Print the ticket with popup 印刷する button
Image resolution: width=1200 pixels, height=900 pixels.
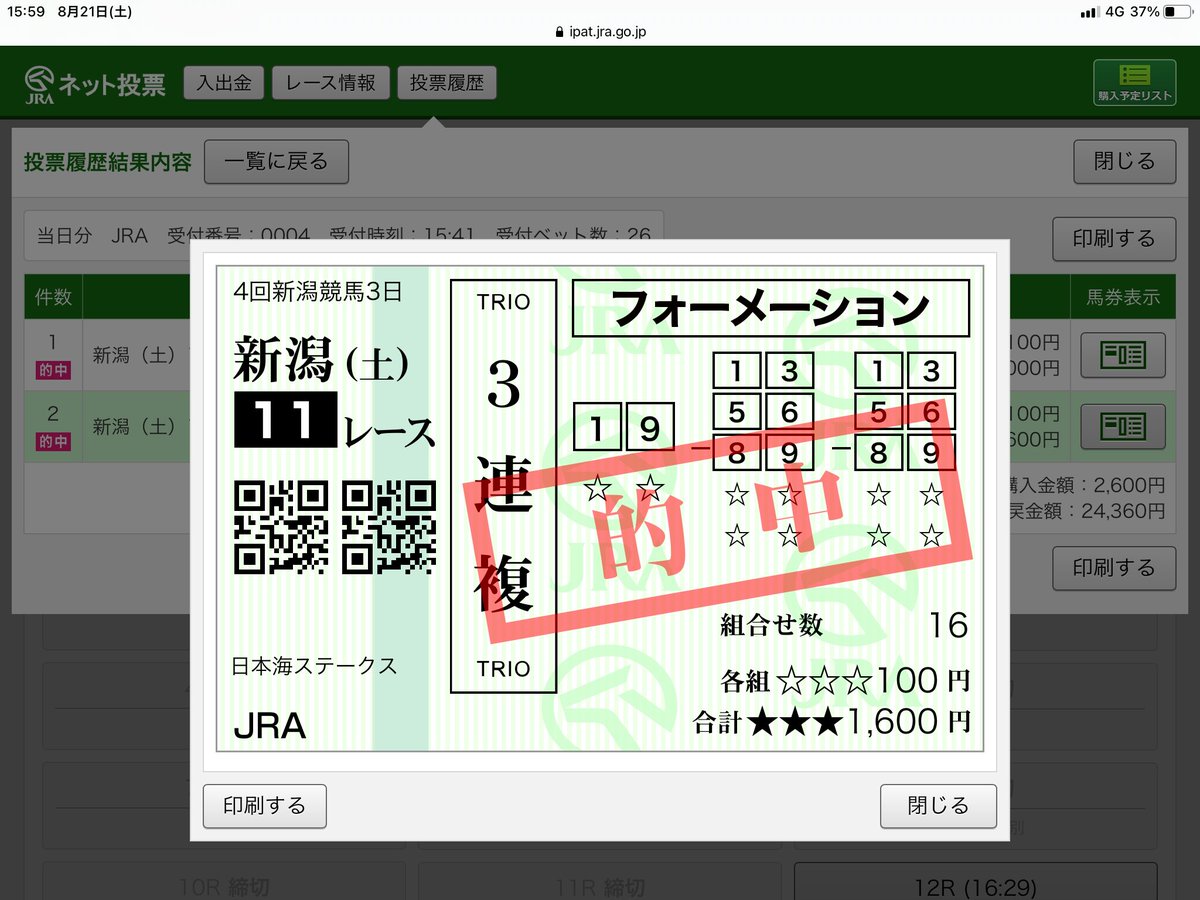[265, 806]
